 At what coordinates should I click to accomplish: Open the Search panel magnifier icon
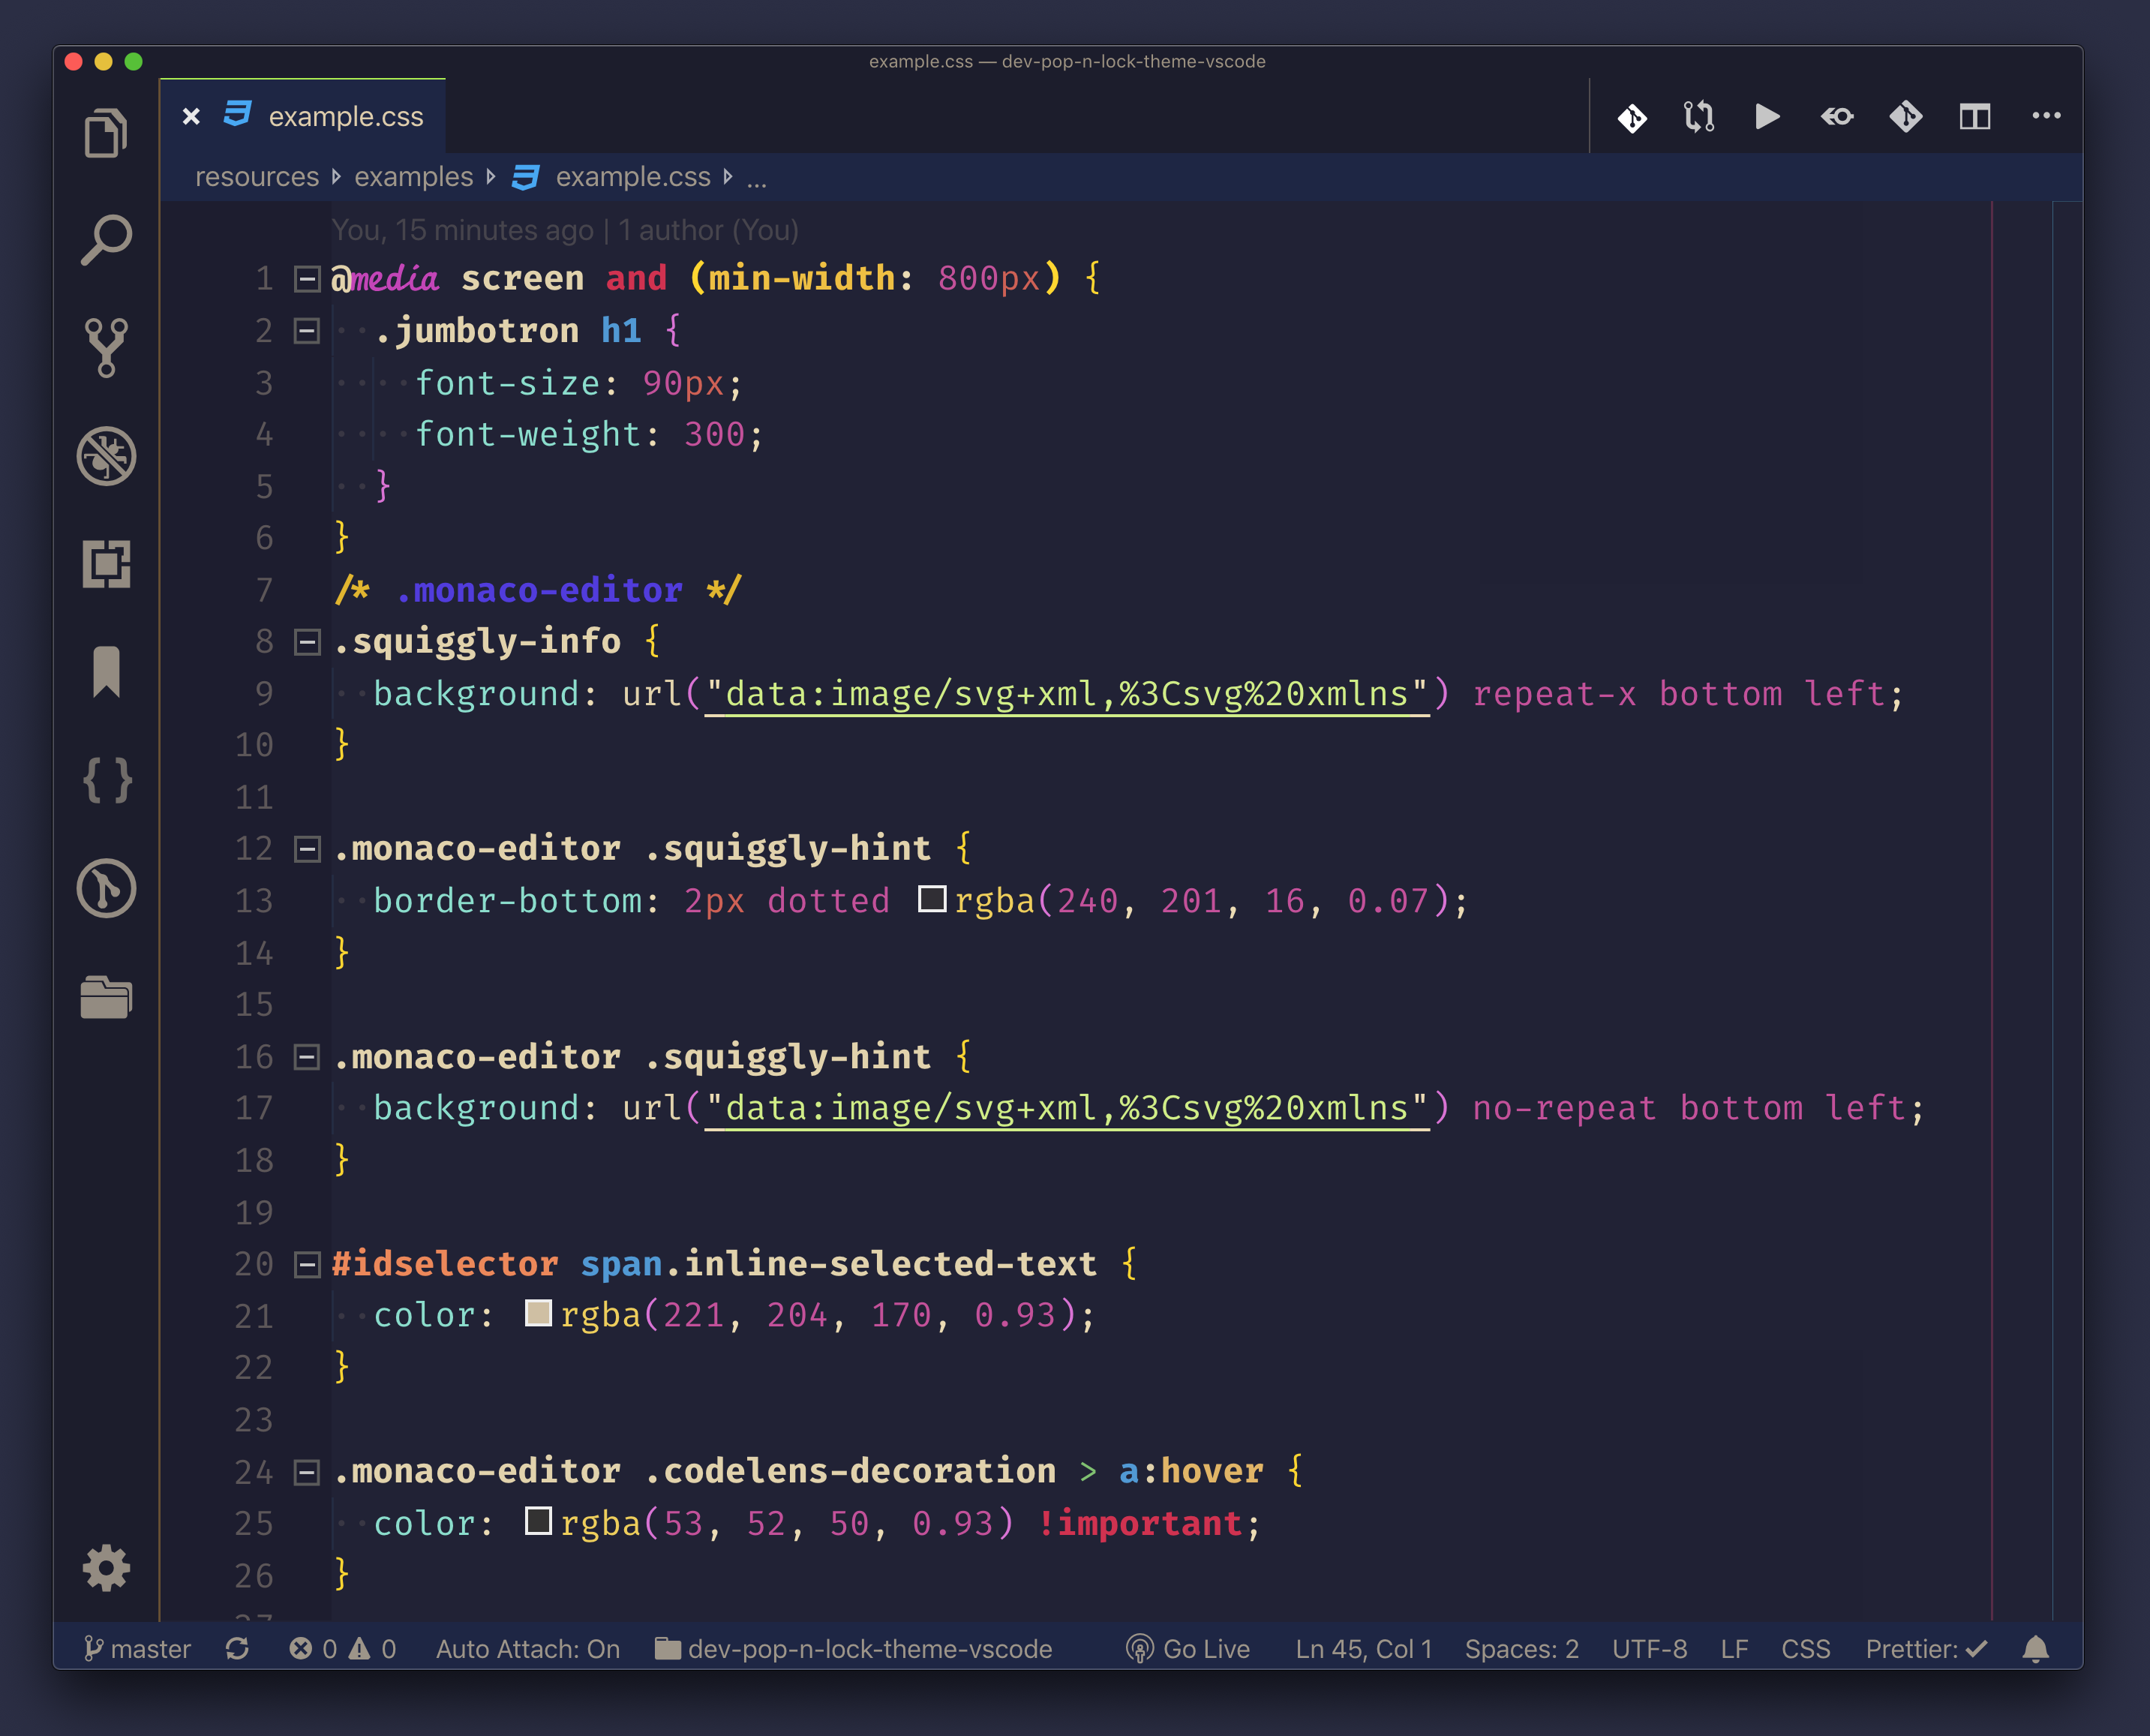[x=106, y=240]
